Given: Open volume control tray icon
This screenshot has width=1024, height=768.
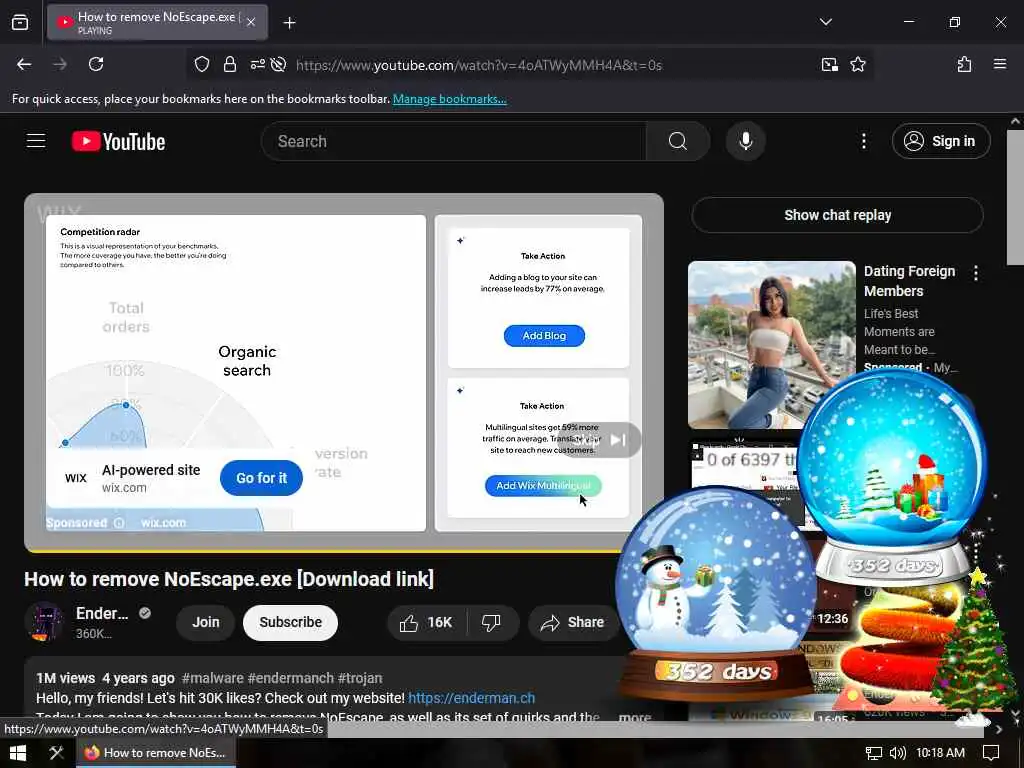Looking at the screenshot, I should click(x=897, y=753).
